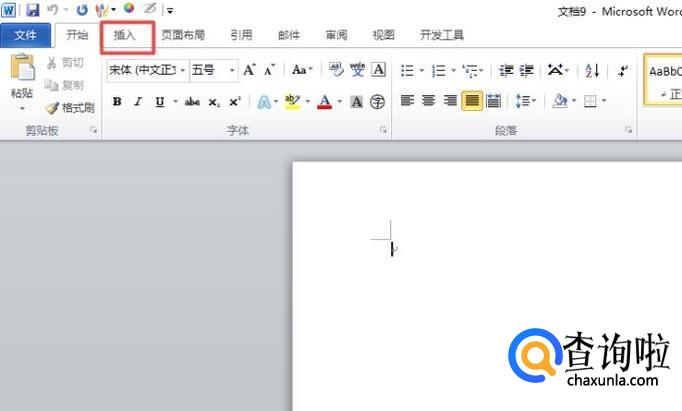Click the Character Border A icon
This screenshot has height=411, width=682.
[x=378, y=70]
